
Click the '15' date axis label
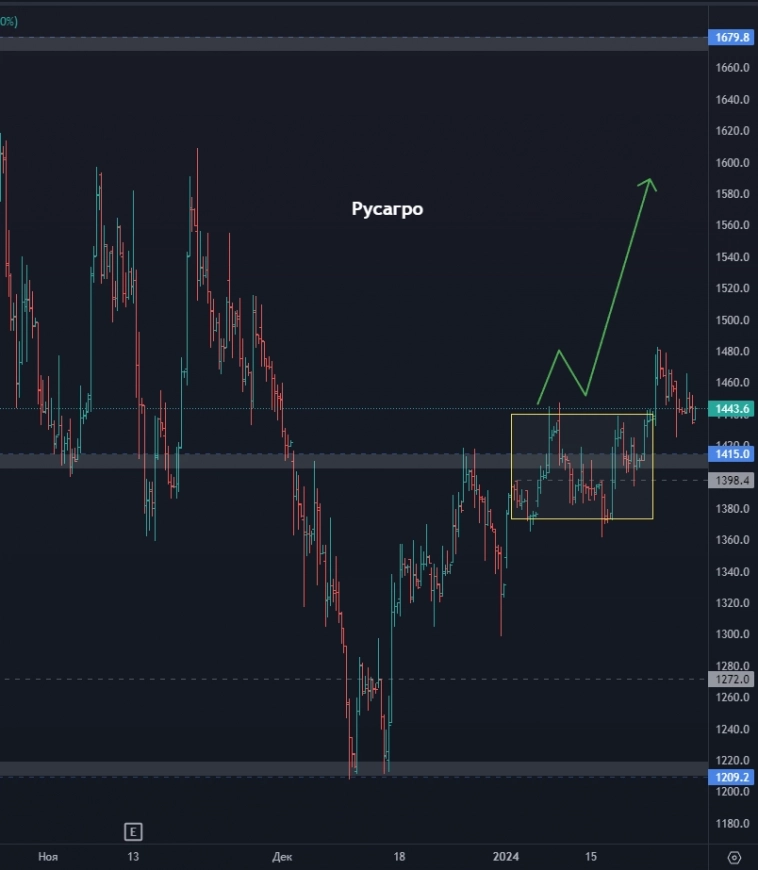(591, 857)
